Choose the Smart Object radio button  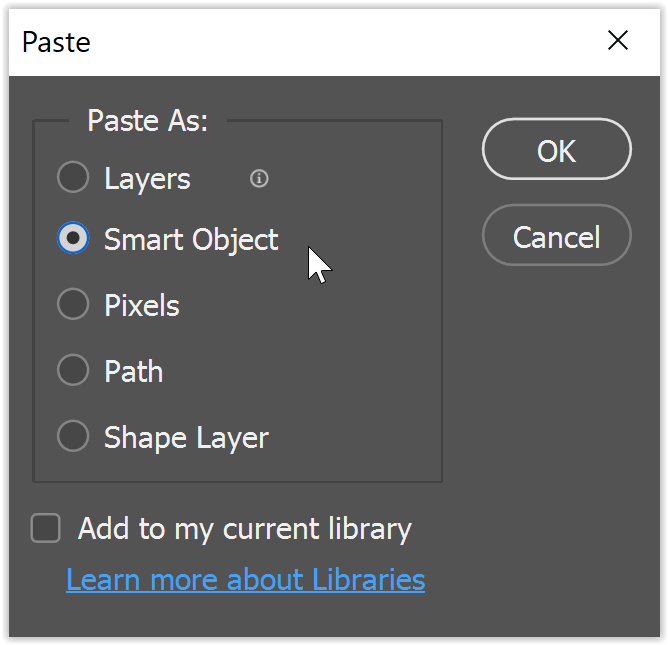click(73, 239)
